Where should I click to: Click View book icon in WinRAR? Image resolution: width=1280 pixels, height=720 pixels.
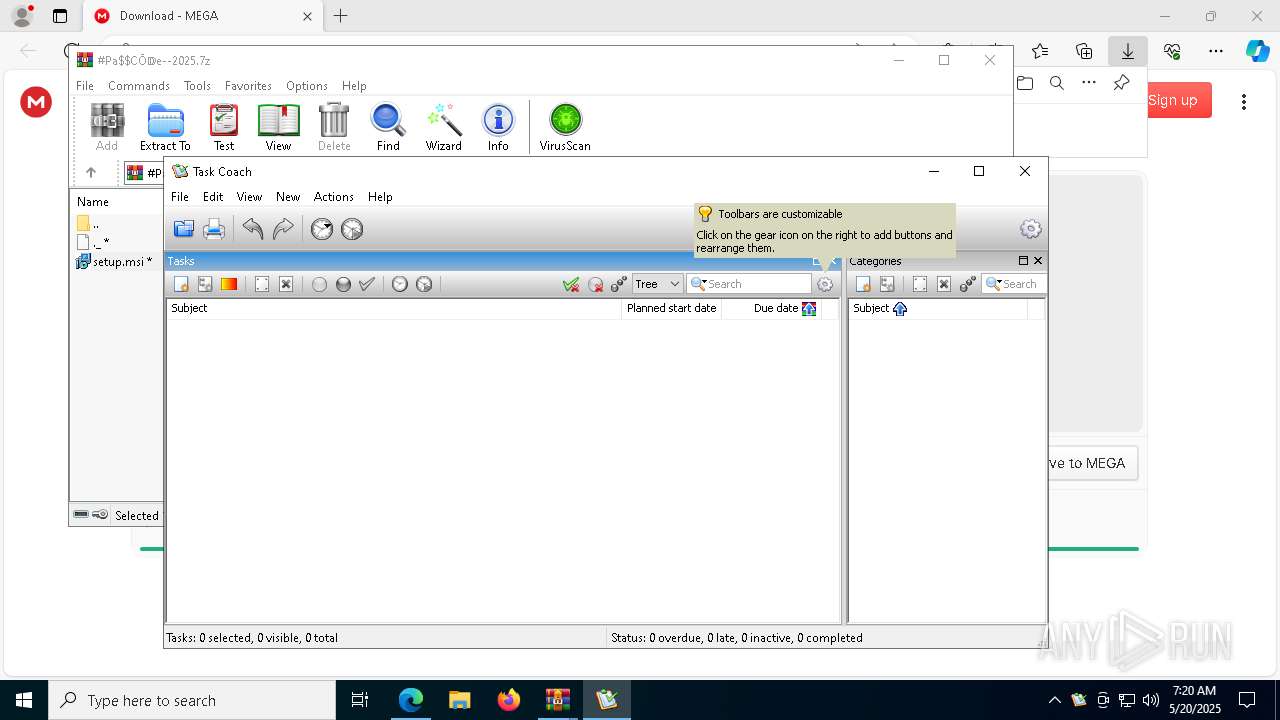pos(278,127)
